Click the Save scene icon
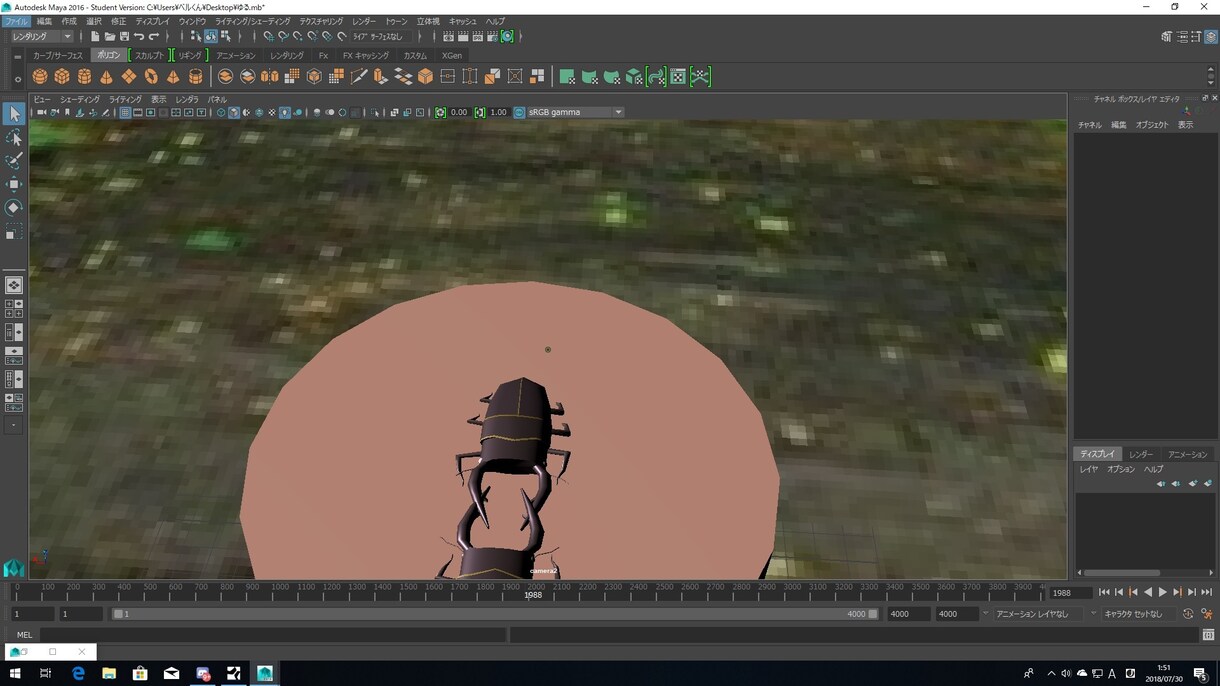The image size is (1220, 686). [x=124, y=37]
